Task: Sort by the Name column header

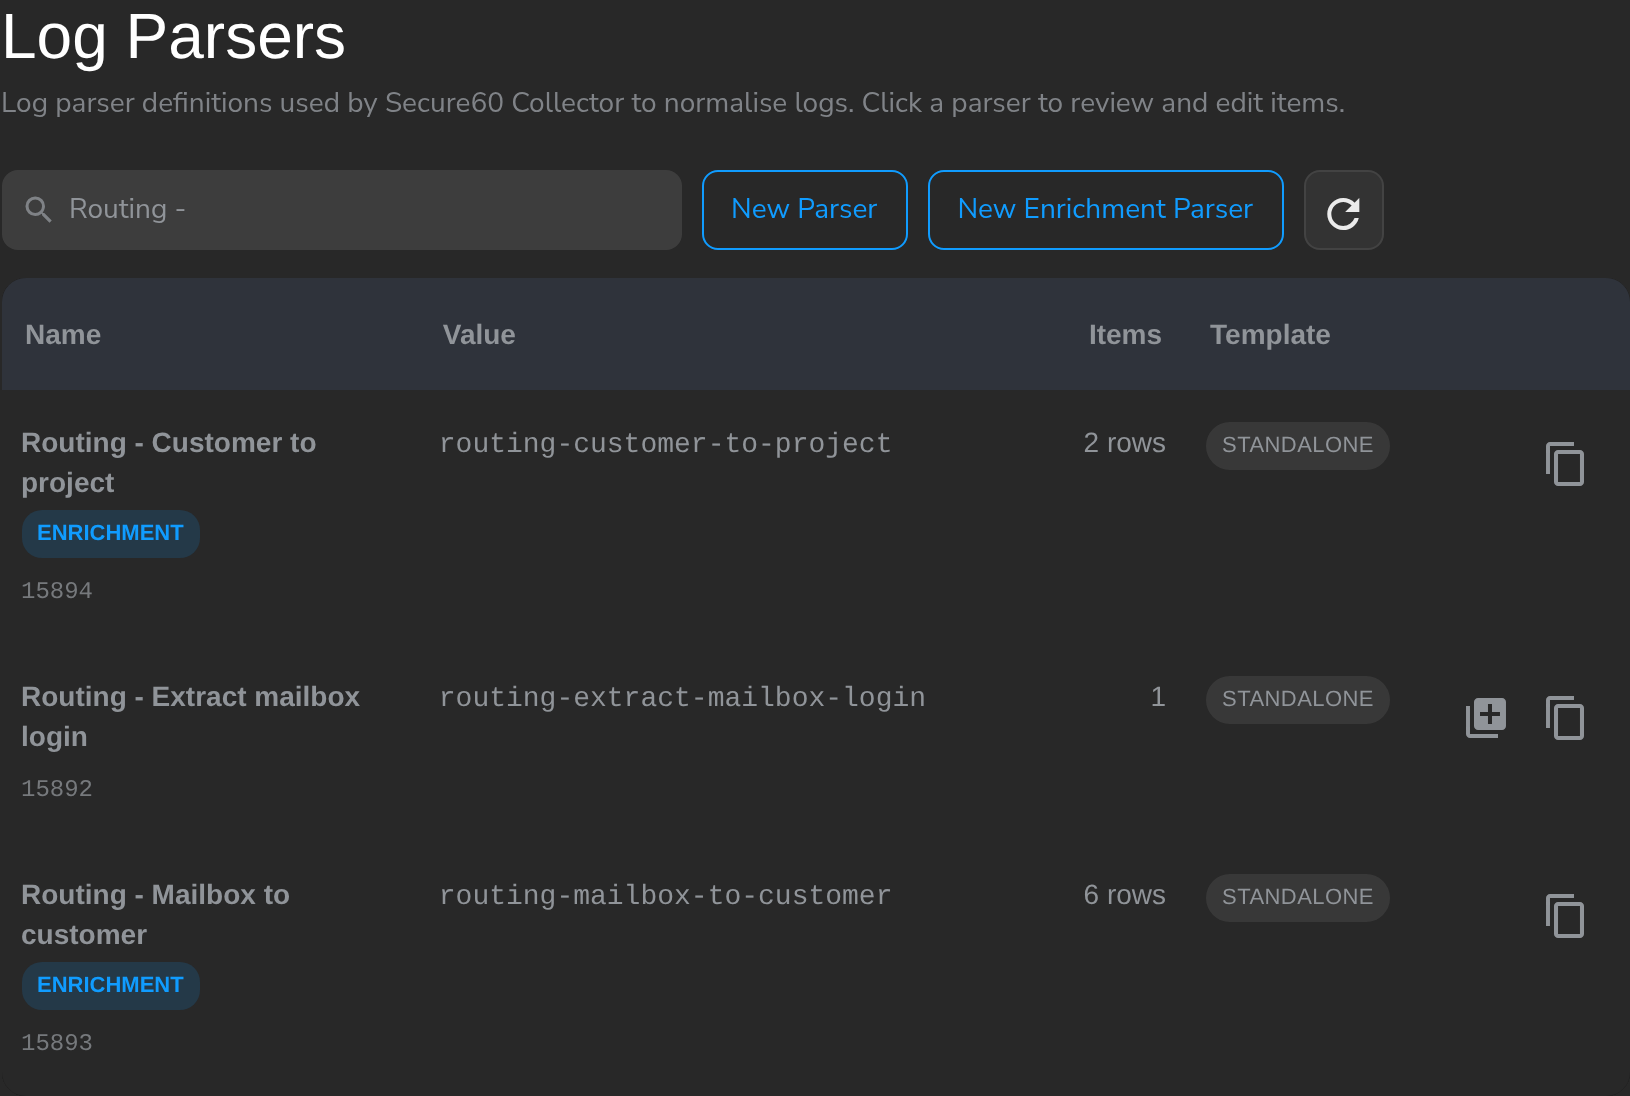Action: tap(63, 335)
